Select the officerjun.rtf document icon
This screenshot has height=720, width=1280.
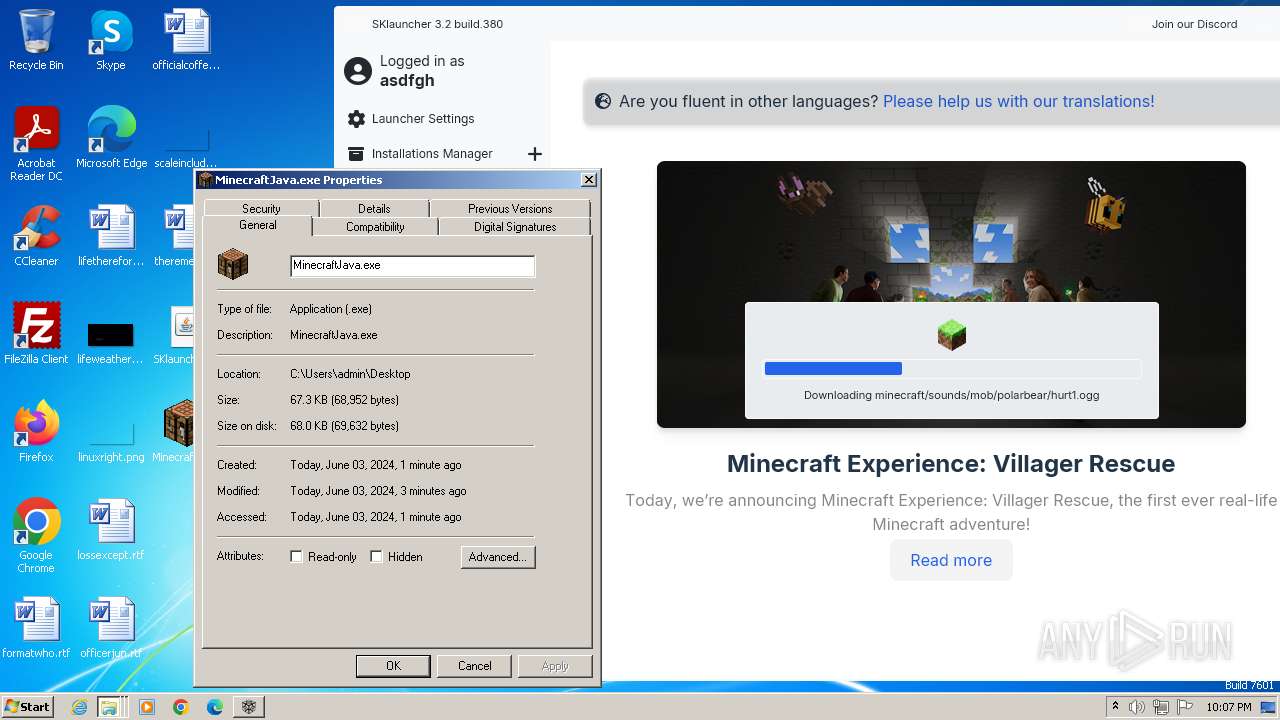click(x=111, y=627)
